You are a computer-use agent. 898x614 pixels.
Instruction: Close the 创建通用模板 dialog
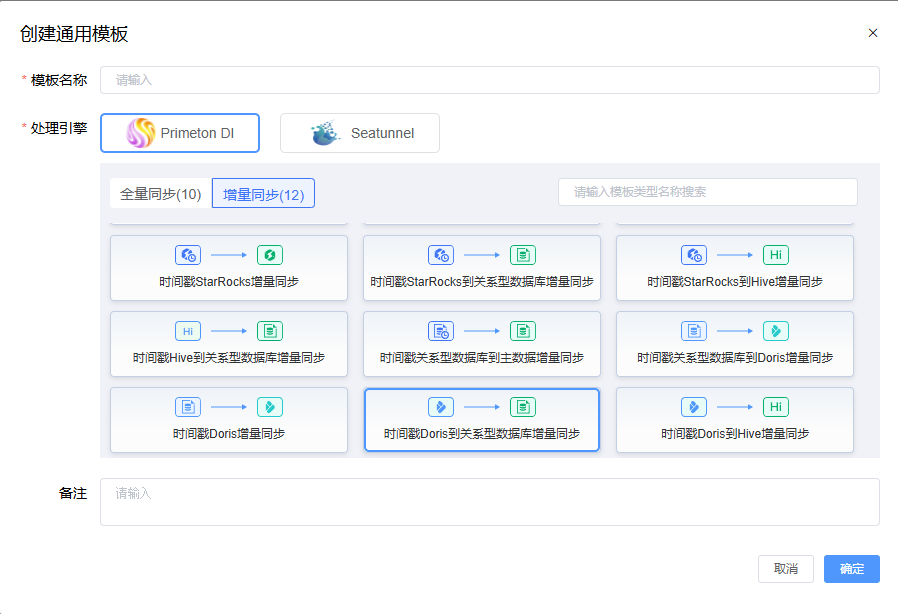coord(872,33)
